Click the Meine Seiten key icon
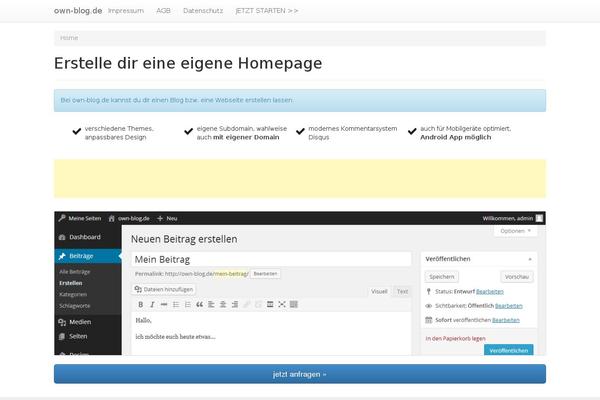Image resolution: width=600 pixels, height=400 pixels. (x=62, y=218)
